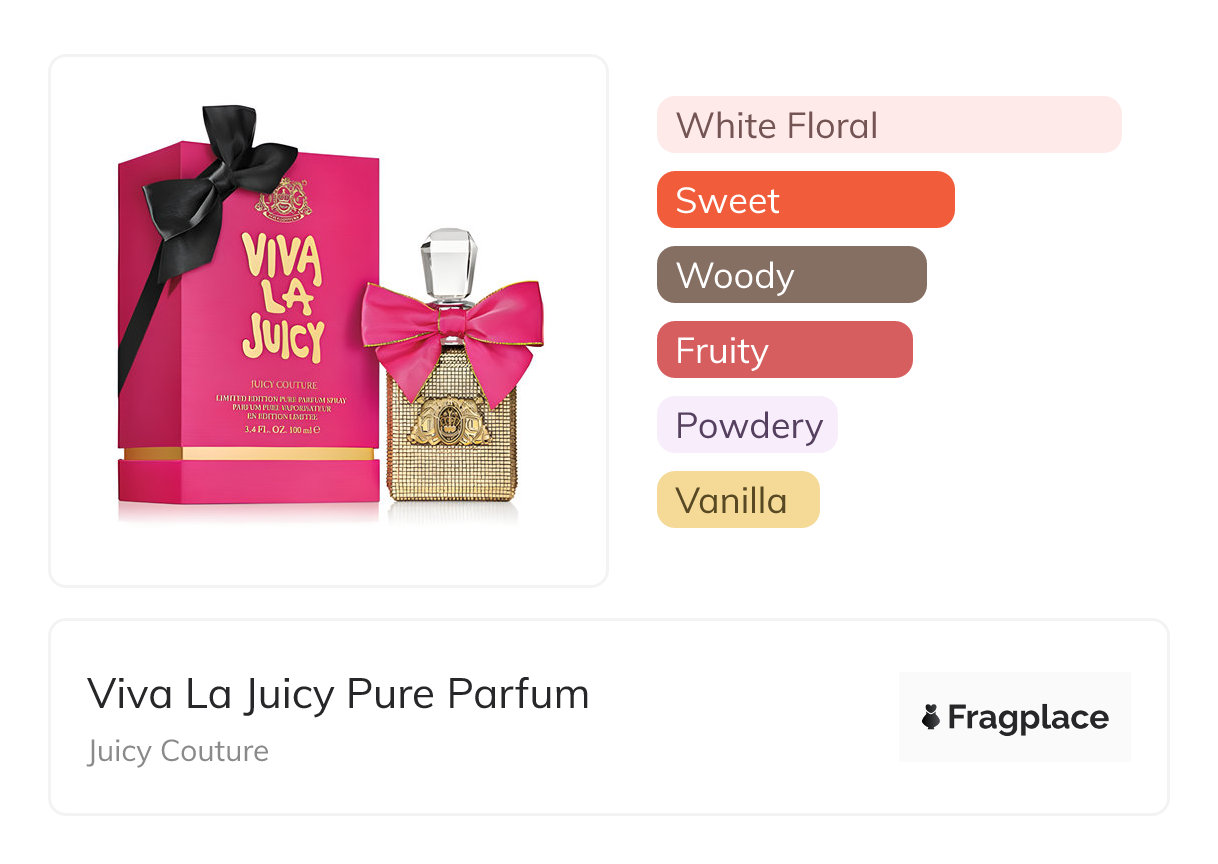The image size is (1218, 864).
Task: Click the brown Woody accord bar
Action: pyautogui.click(x=792, y=275)
